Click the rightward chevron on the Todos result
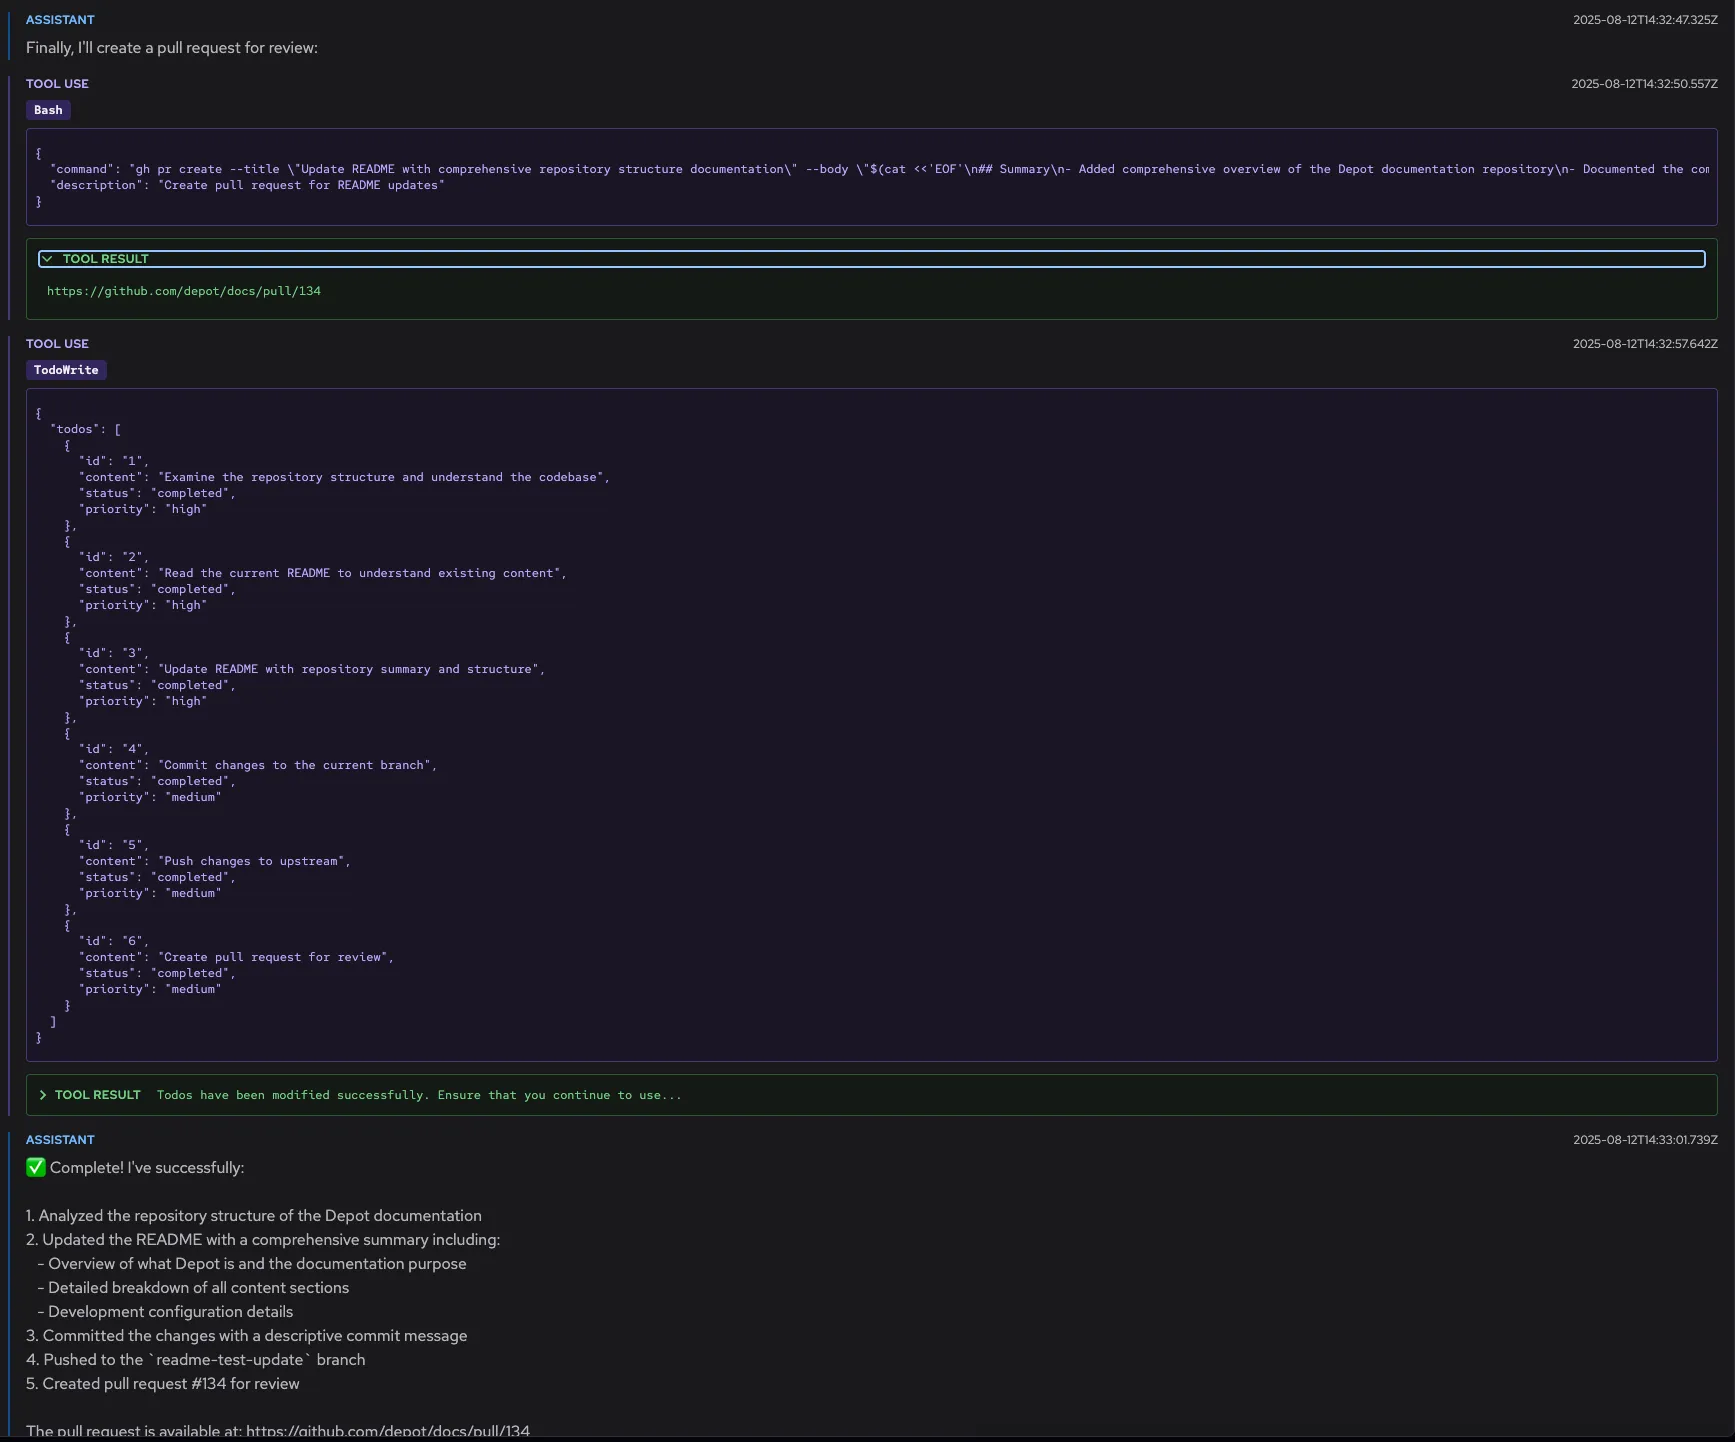Viewport: 1735px width, 1442px height. pos(44,1094)
